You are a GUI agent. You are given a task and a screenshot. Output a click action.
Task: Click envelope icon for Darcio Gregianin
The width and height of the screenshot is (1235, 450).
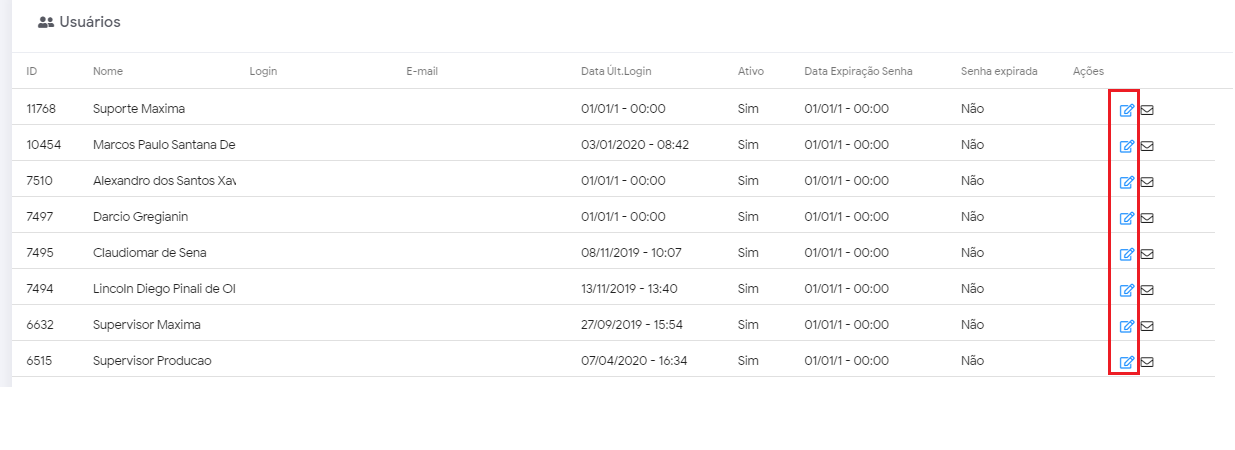click(x=1147, y=218)
